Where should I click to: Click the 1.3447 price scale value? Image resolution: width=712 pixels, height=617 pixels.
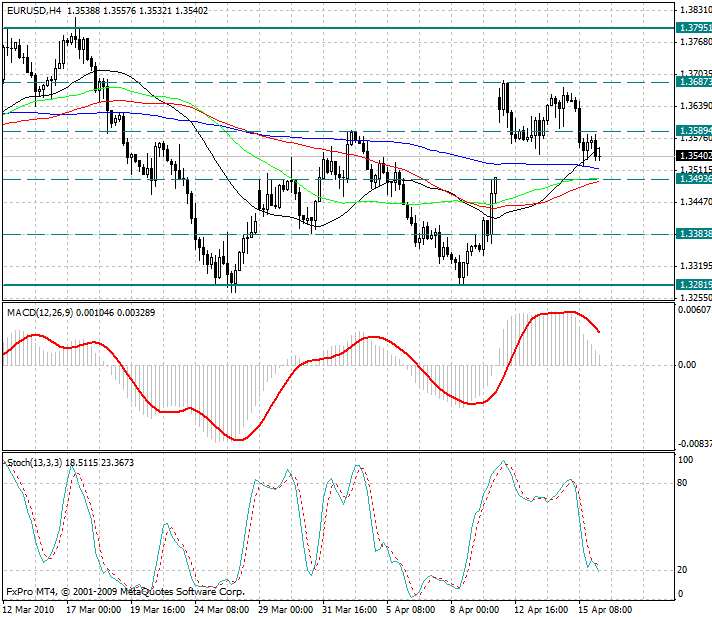[695, 202]
